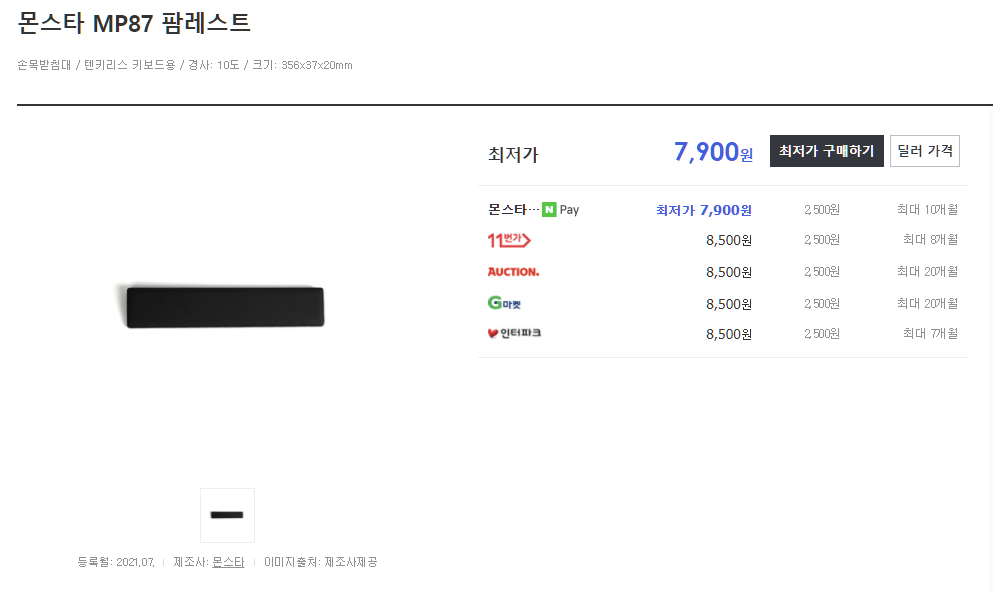Click the product title 몬스타 MP87 팜레스트
This screenshot has height=592, width=993.
(134, 23)
